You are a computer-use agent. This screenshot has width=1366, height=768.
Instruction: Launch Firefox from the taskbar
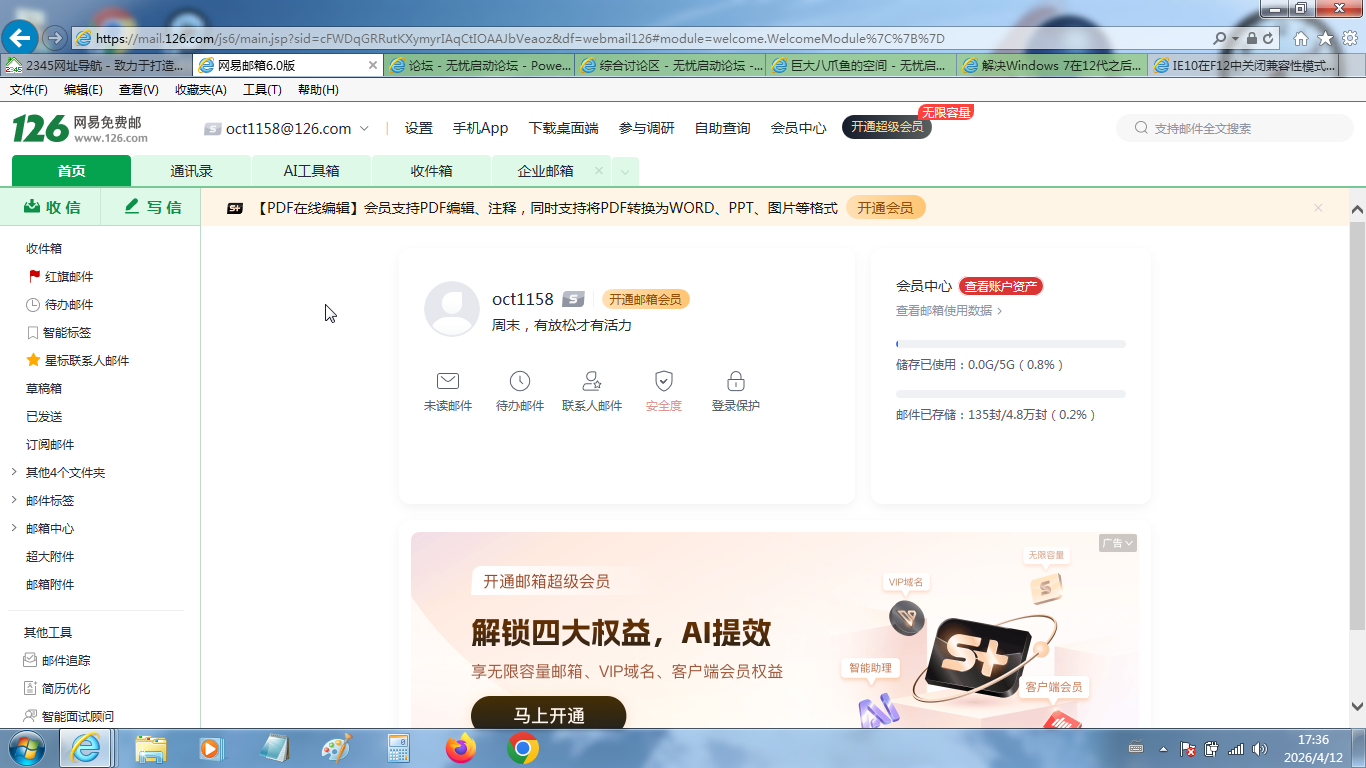coord(461,748)
